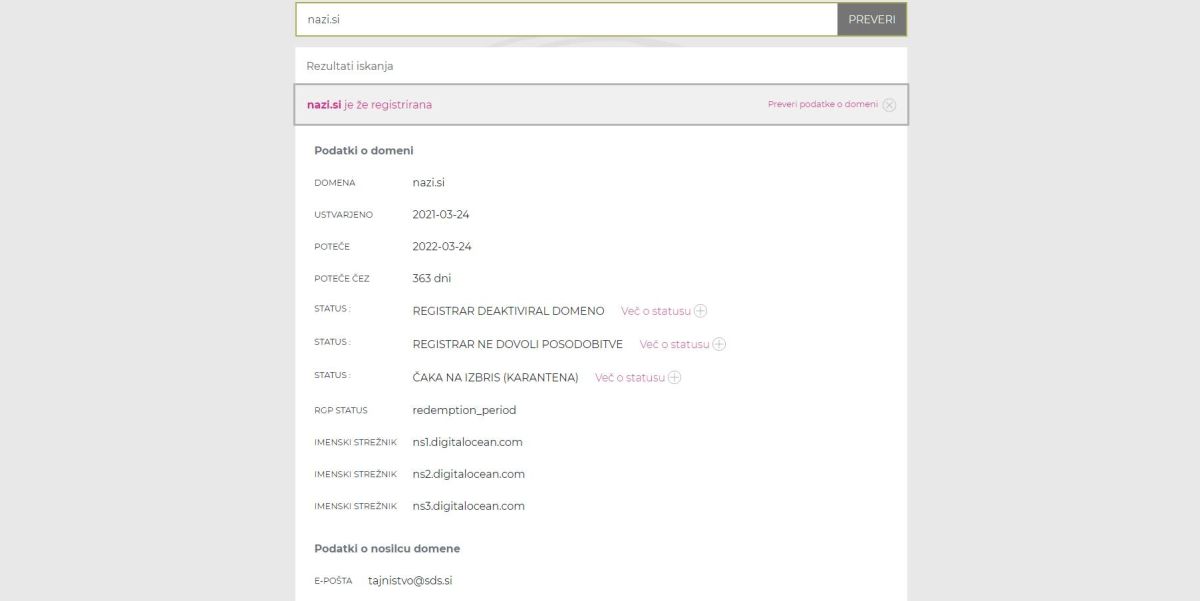Click the redemption_period RGP status value
The height and width of the screenshot is (601, 1200).
point(464,410)
